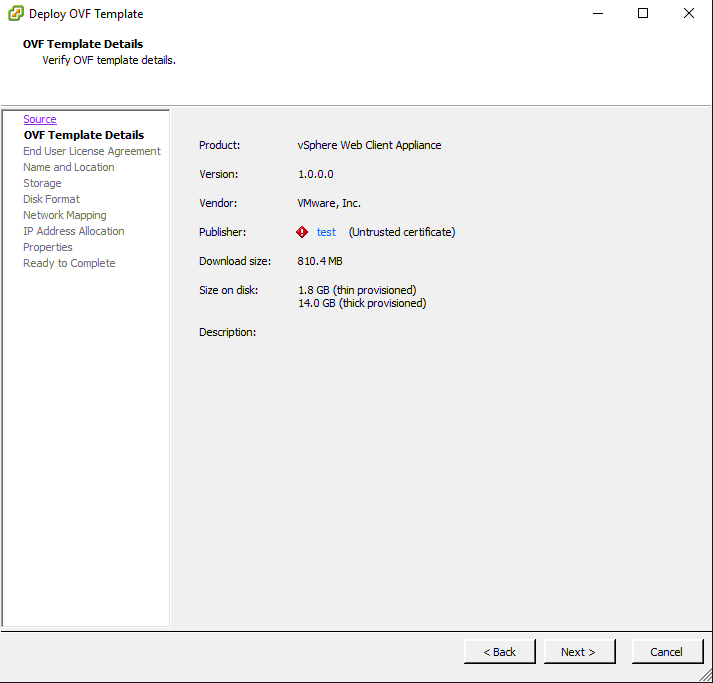Screen dimensions: 713x683
Task: Select the Properties step
Action: 48,247
